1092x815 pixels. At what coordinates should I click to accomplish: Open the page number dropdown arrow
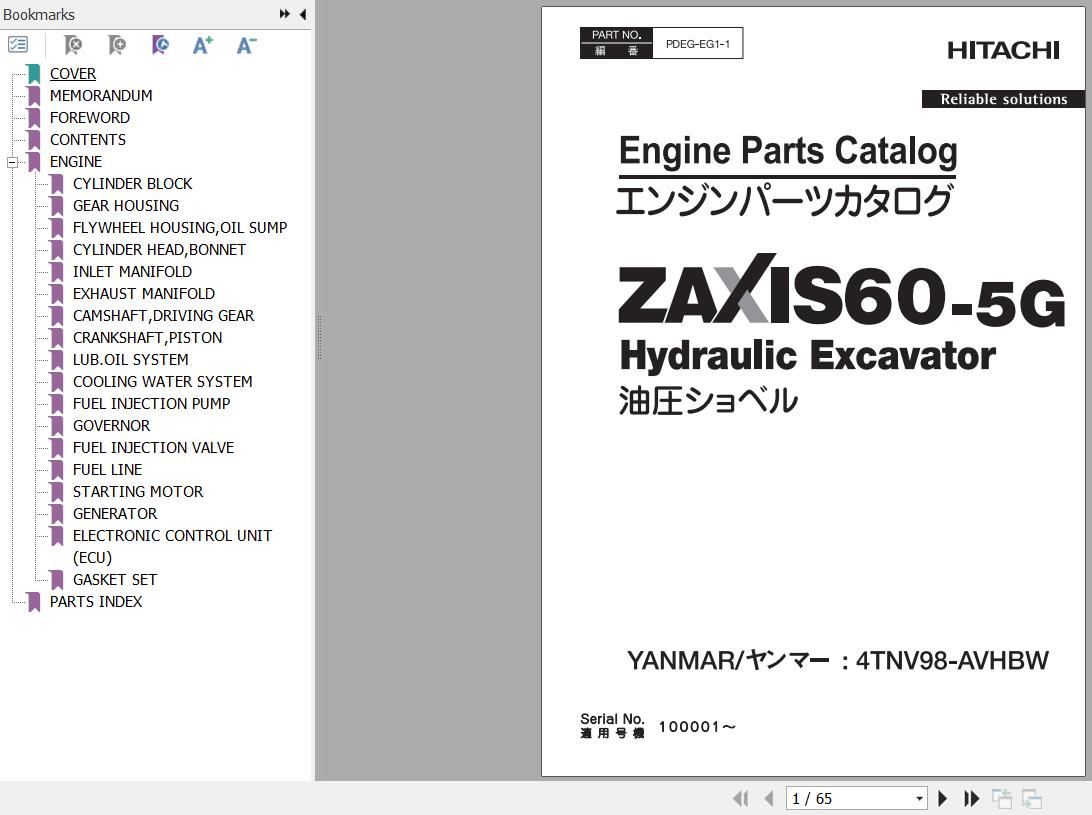tap(919, 798)
